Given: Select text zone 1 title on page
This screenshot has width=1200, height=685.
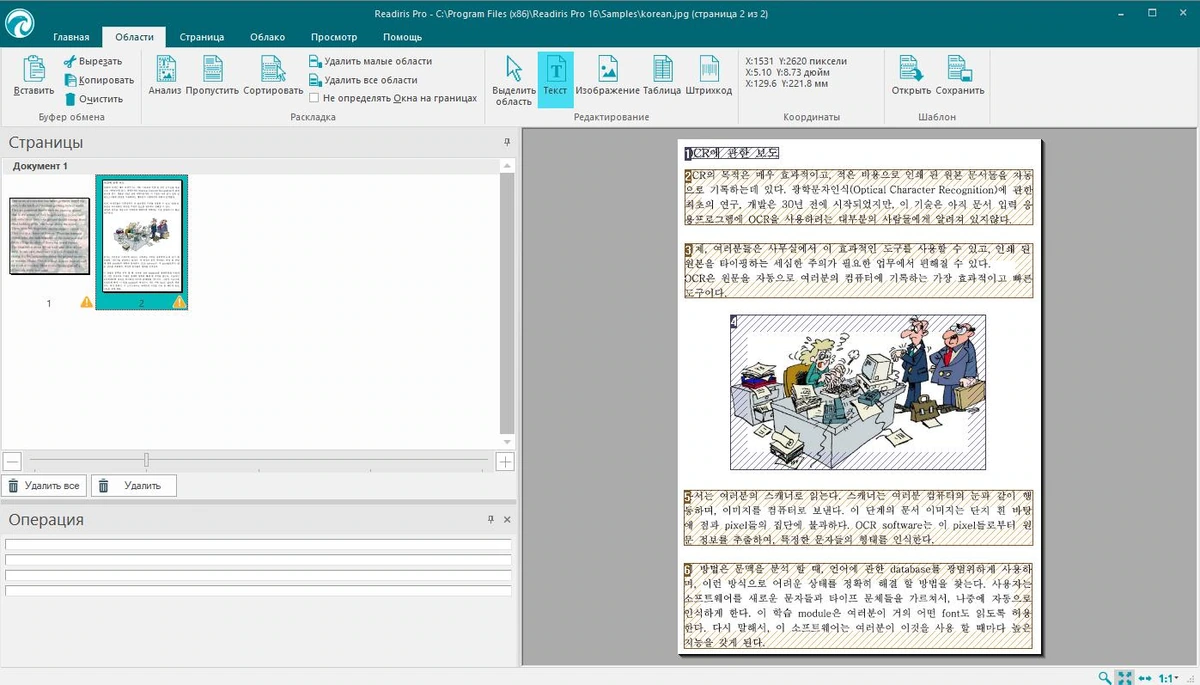Looking at the screenshot, I should [x=731, y=153].
